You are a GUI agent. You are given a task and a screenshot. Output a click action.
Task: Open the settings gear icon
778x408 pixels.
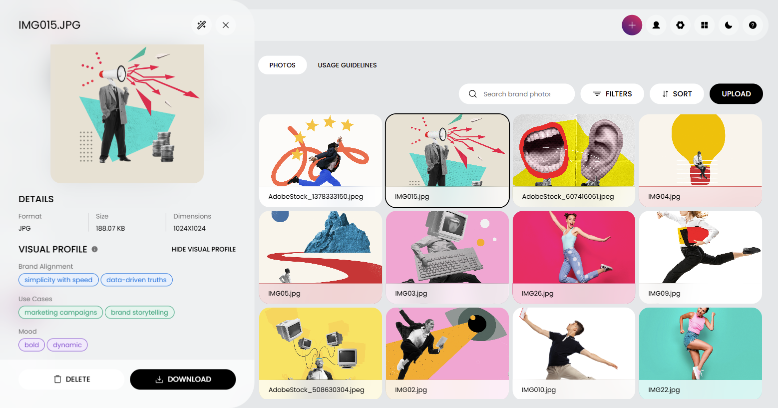680,25
